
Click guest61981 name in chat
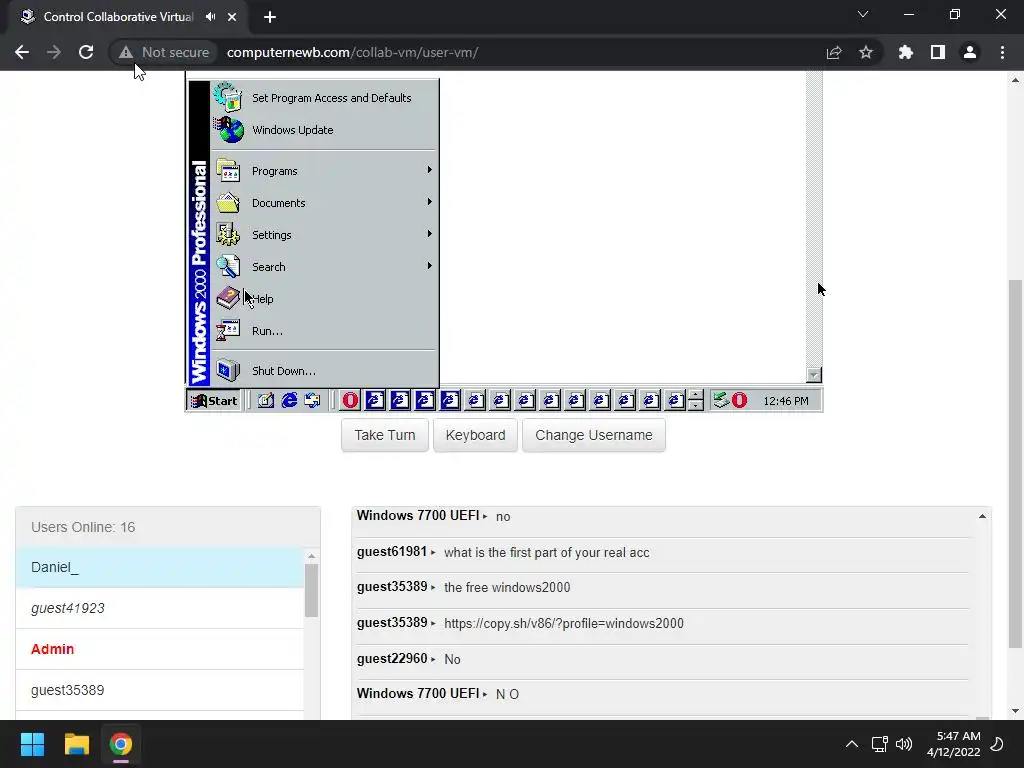tap(392, 552)
